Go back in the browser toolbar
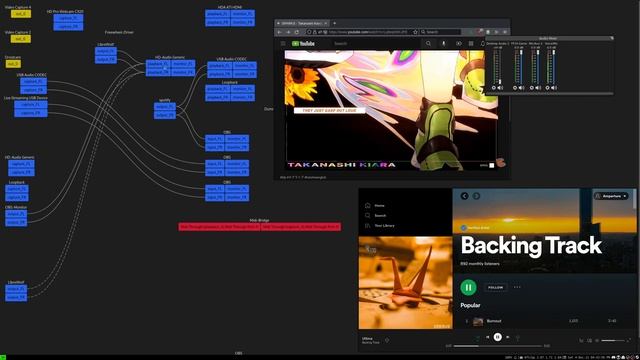Viewport: 640px width, 360px height. [x=280, y=32]
